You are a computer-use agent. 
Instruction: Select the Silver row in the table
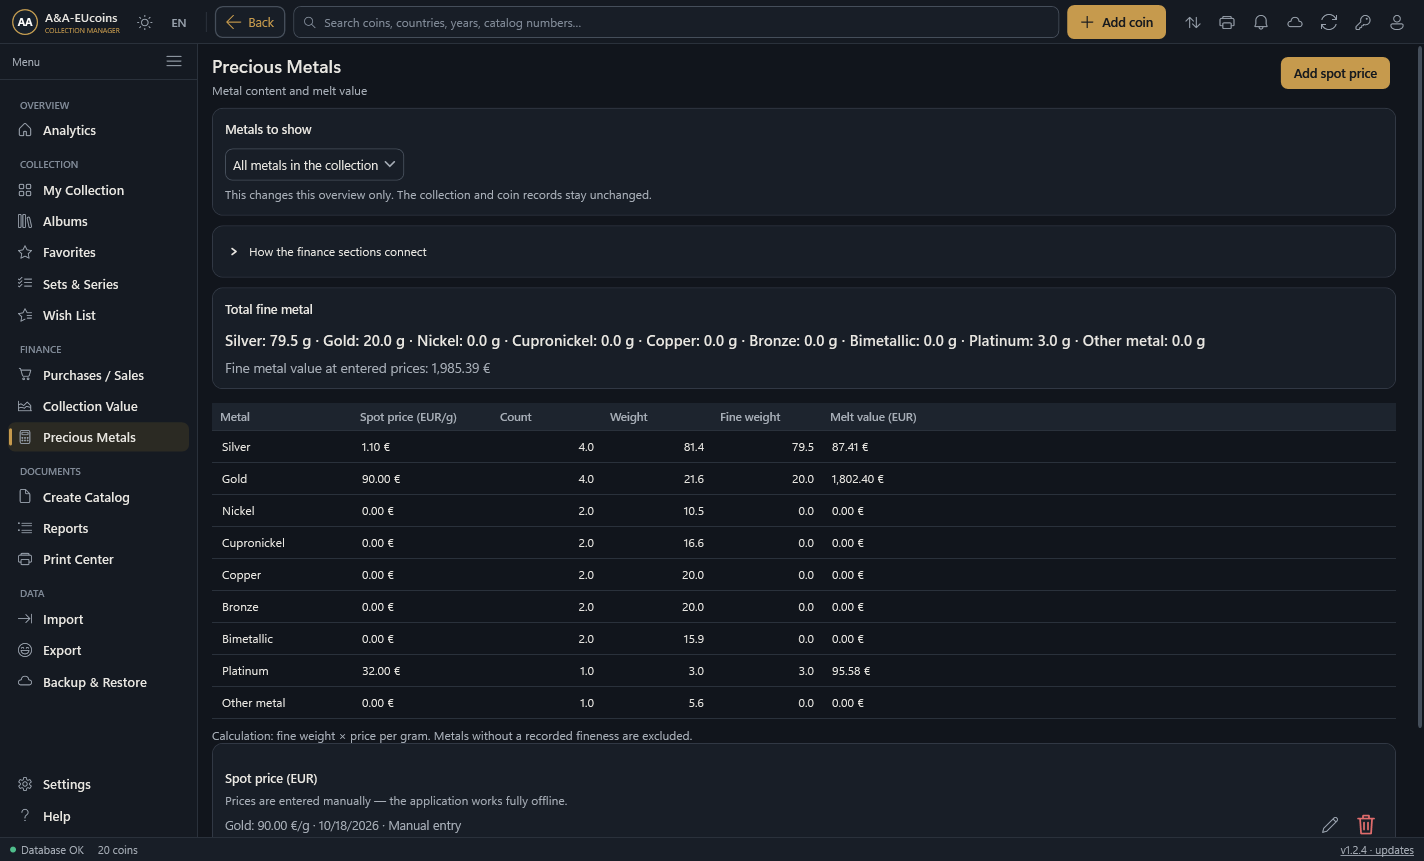coord(803,447)
